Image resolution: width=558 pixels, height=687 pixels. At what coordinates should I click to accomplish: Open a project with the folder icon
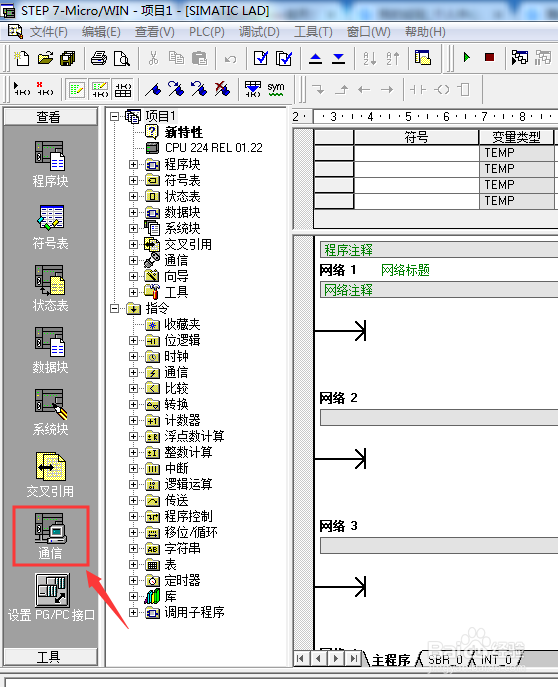coord(45,58)
